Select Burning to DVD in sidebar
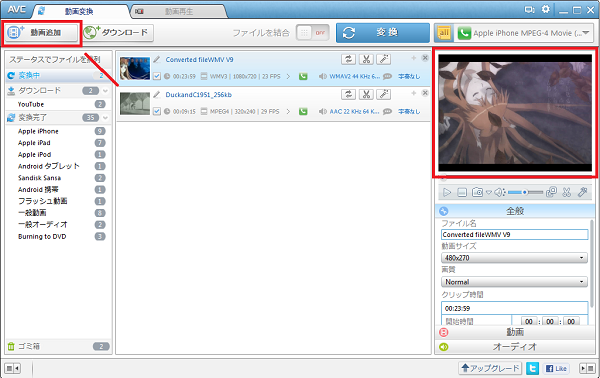This screenshot has height=378, width=600. coord(42,236)
